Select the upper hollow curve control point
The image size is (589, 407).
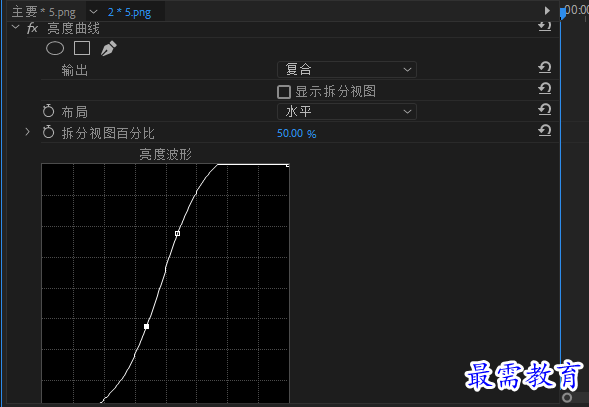177,233
